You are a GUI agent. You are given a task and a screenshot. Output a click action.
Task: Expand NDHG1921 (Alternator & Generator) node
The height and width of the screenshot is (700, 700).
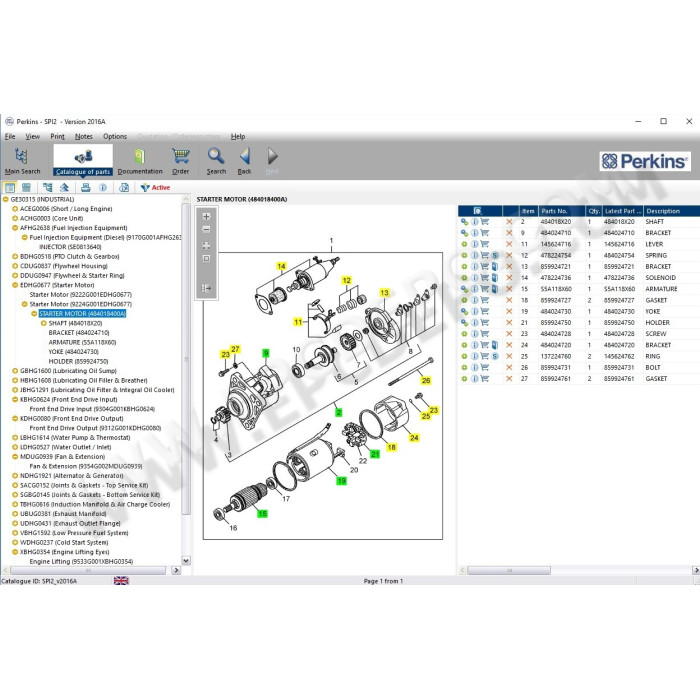[x=15, y=476]
